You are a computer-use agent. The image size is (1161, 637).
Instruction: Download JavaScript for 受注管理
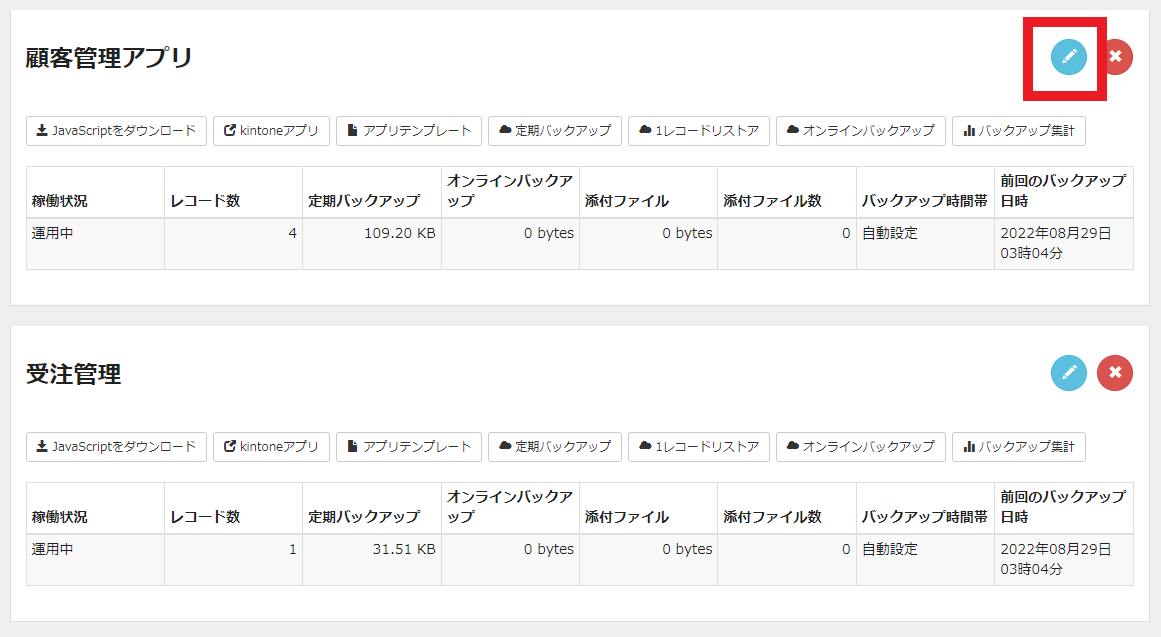(116, 447)
